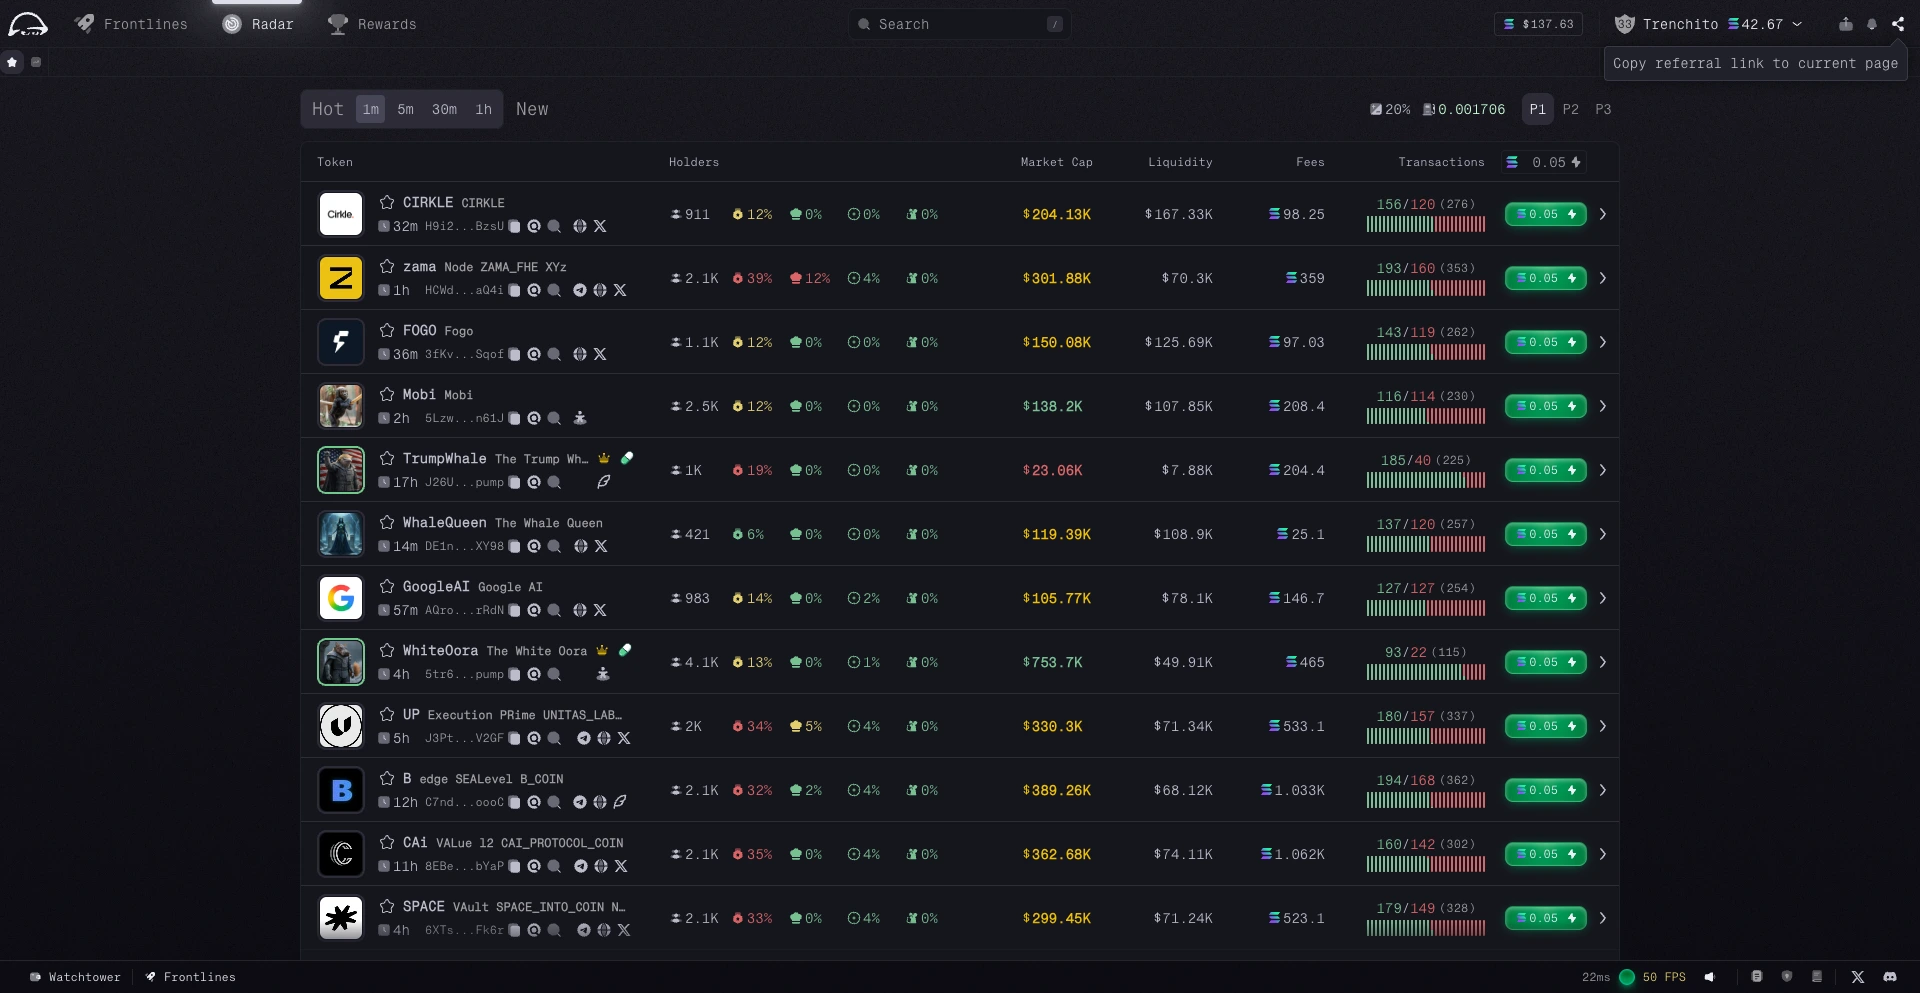The image size is (1920, 993).
Task: Click WhiteOora's buy/sell transactions bar
Action: coord(1425,673)
